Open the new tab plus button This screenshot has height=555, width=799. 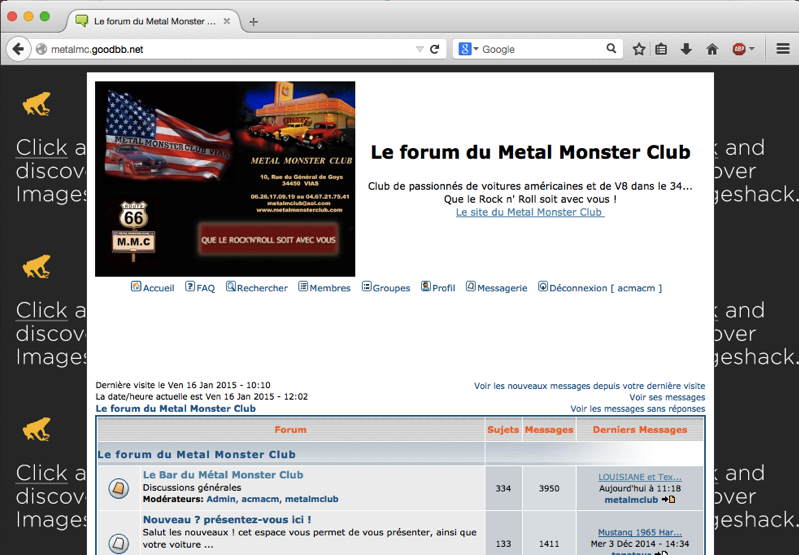point(253,21)
